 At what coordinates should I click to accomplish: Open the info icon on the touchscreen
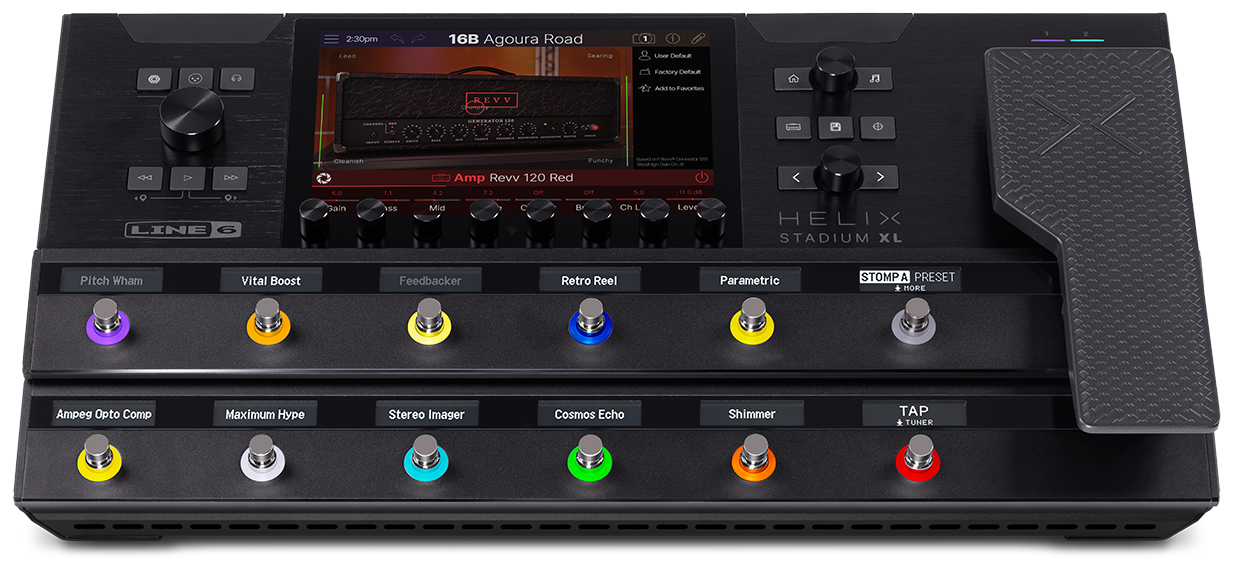673,39
